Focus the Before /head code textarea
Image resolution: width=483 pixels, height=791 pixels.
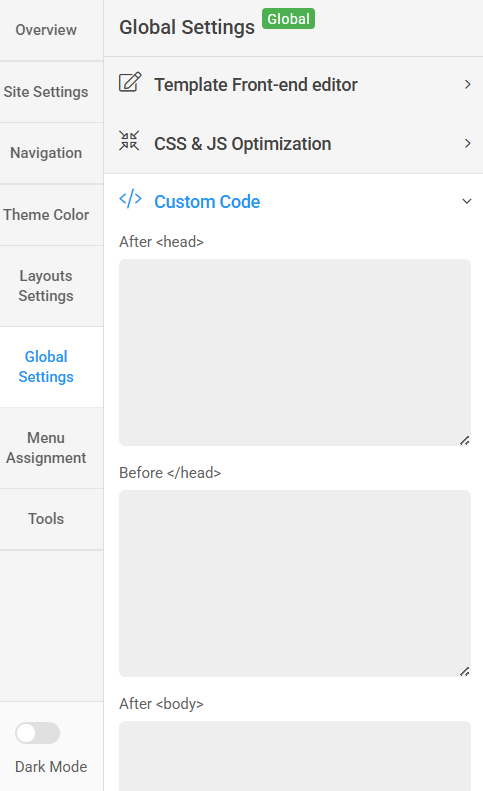click(295, 583)
